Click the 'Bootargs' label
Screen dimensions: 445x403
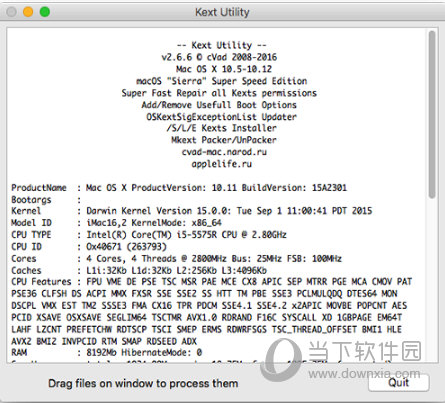(x=31, y=200)
